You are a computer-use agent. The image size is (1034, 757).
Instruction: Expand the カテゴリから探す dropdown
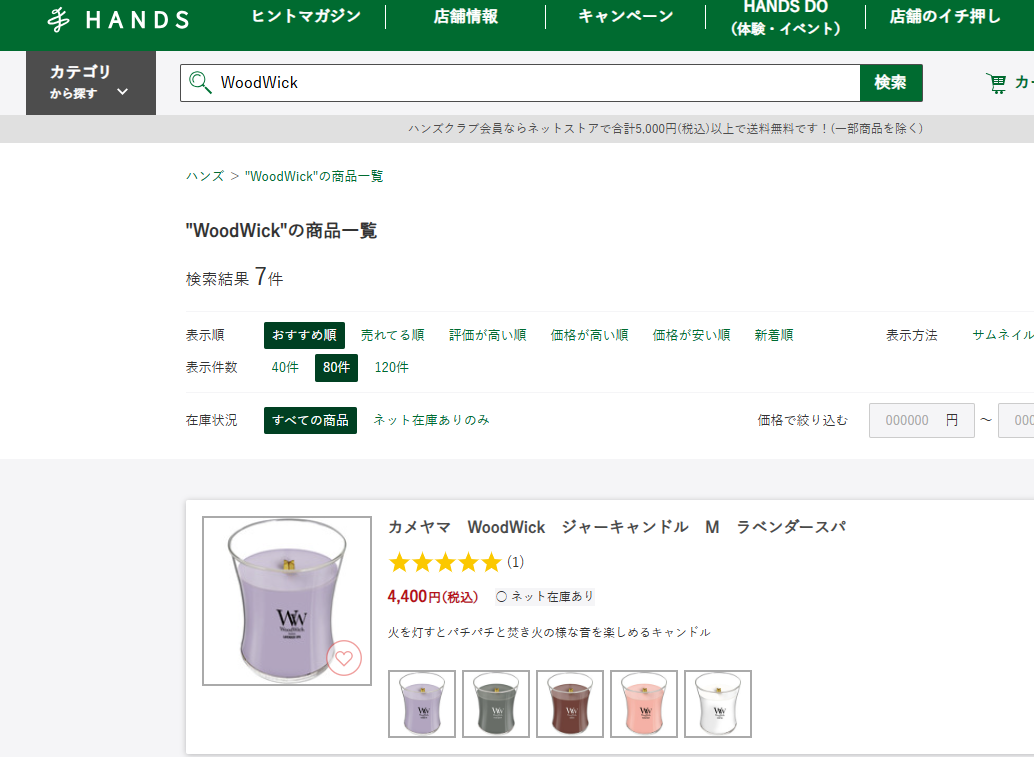(x=91, y=82)
